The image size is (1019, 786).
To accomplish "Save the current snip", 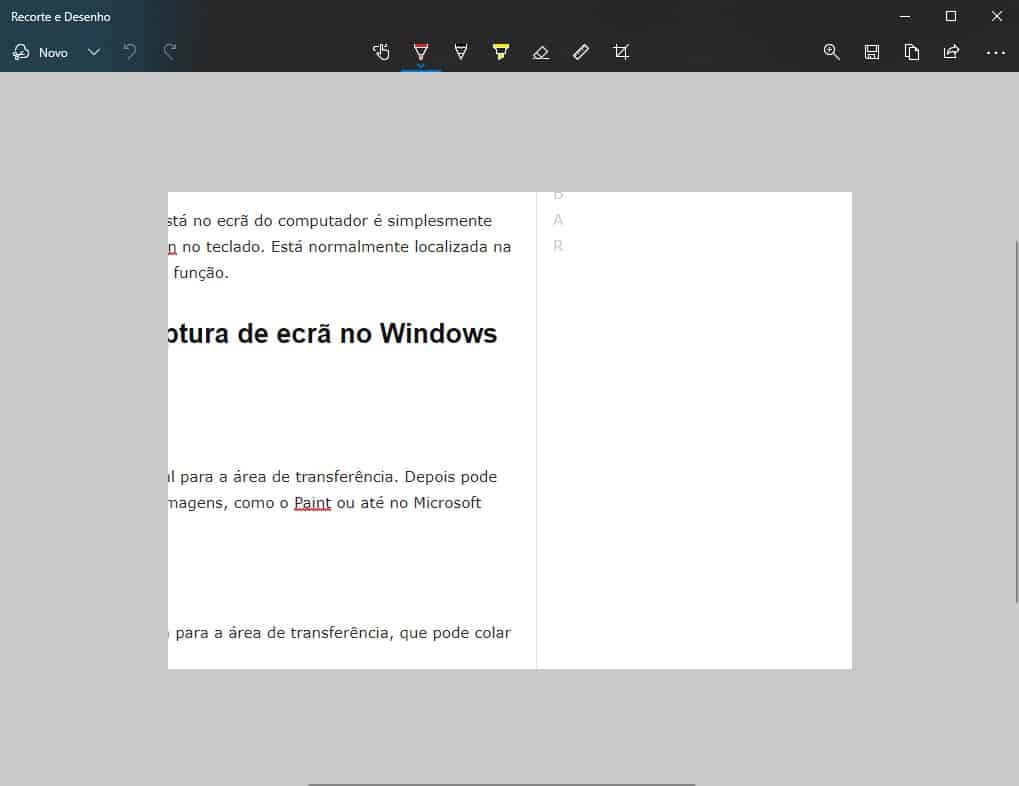I will (x=871, y=51).
